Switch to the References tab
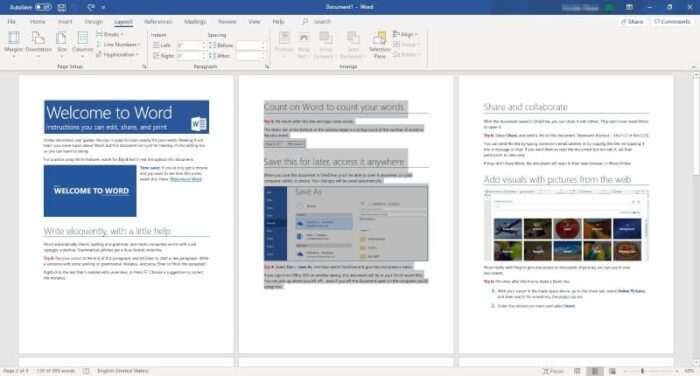Viewport: 700px width, 376px height. coord(158,21)
